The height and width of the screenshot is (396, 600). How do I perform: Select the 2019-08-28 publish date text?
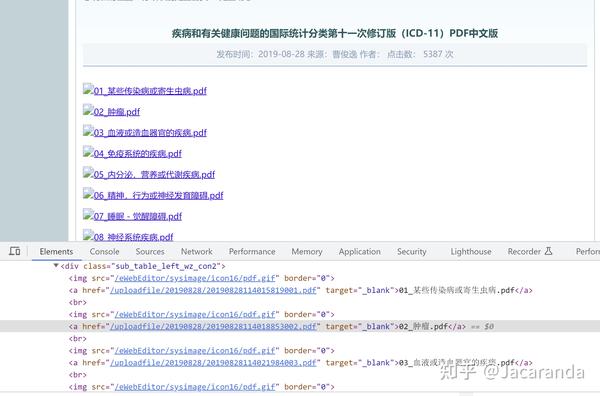[x=281, y=54]
